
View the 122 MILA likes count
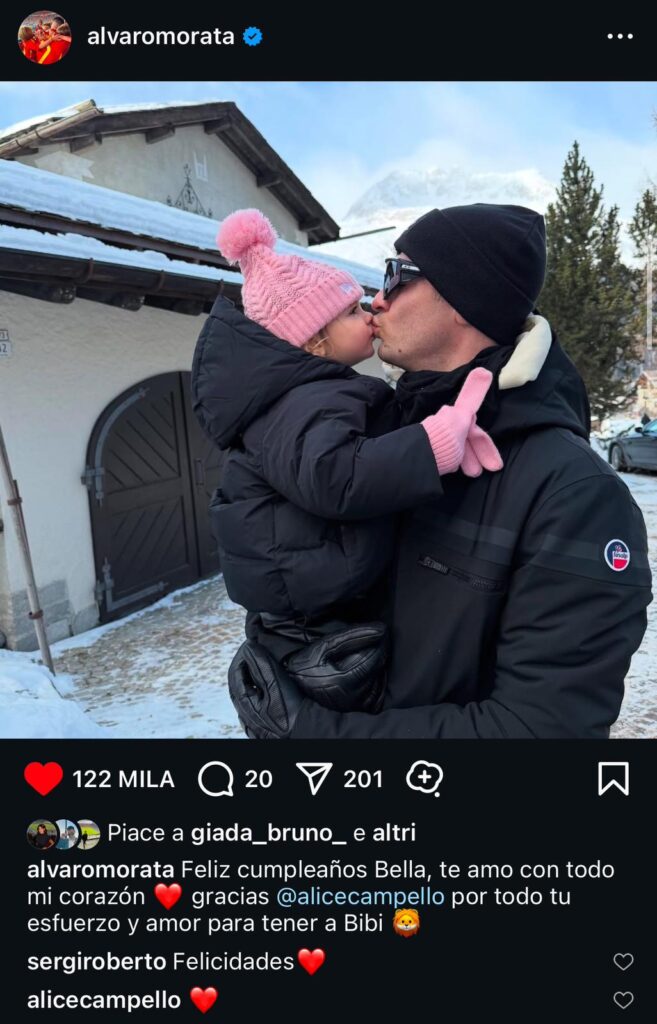[123, 779]
